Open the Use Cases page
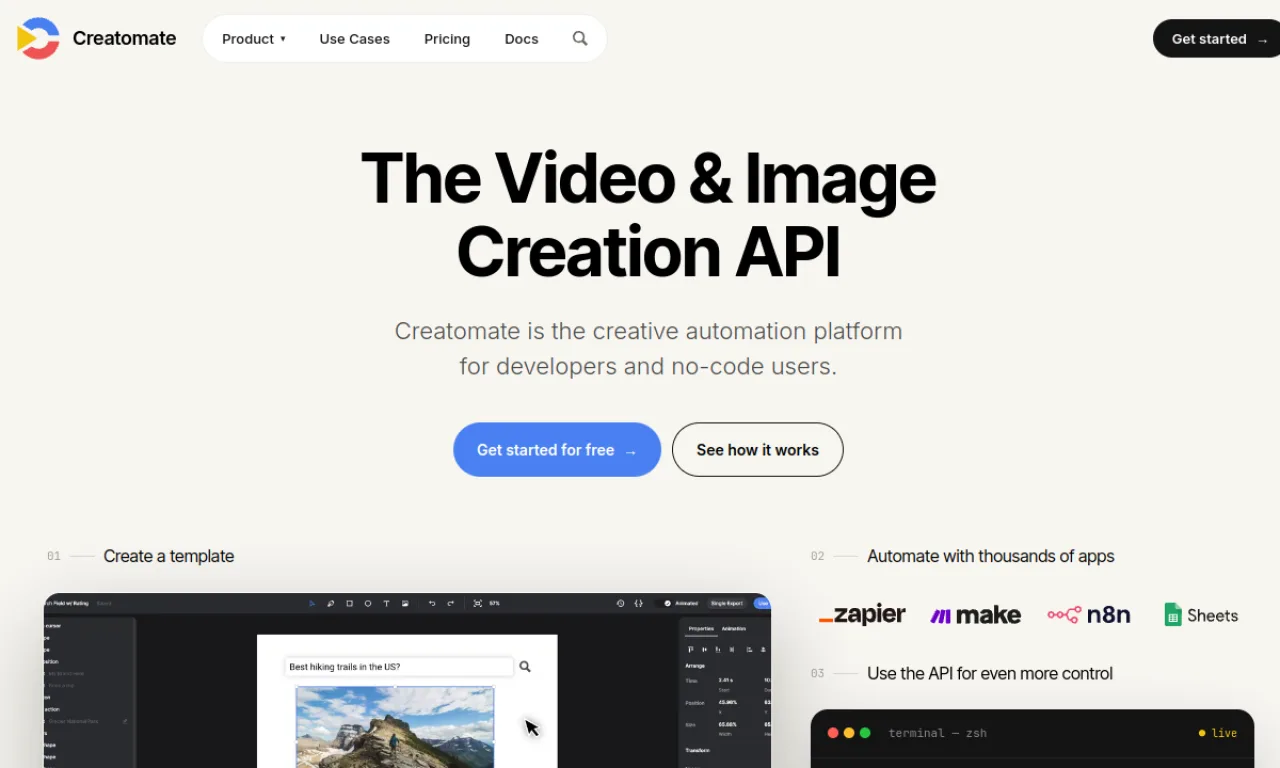The width and height of the screenshot is (1280, 768). tap(355, 39)
